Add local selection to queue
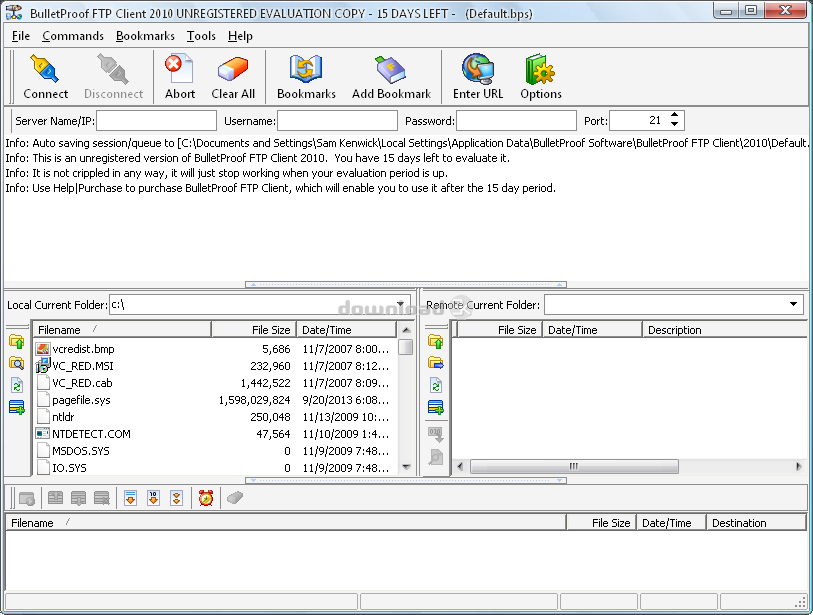The width and height of the screenshot is (813, 615). [17, 408]
